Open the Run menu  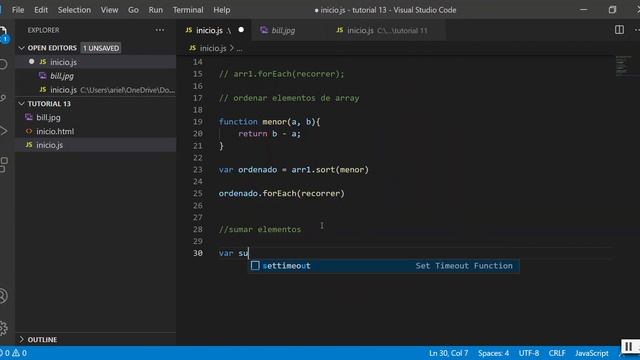tap(156, 10)
